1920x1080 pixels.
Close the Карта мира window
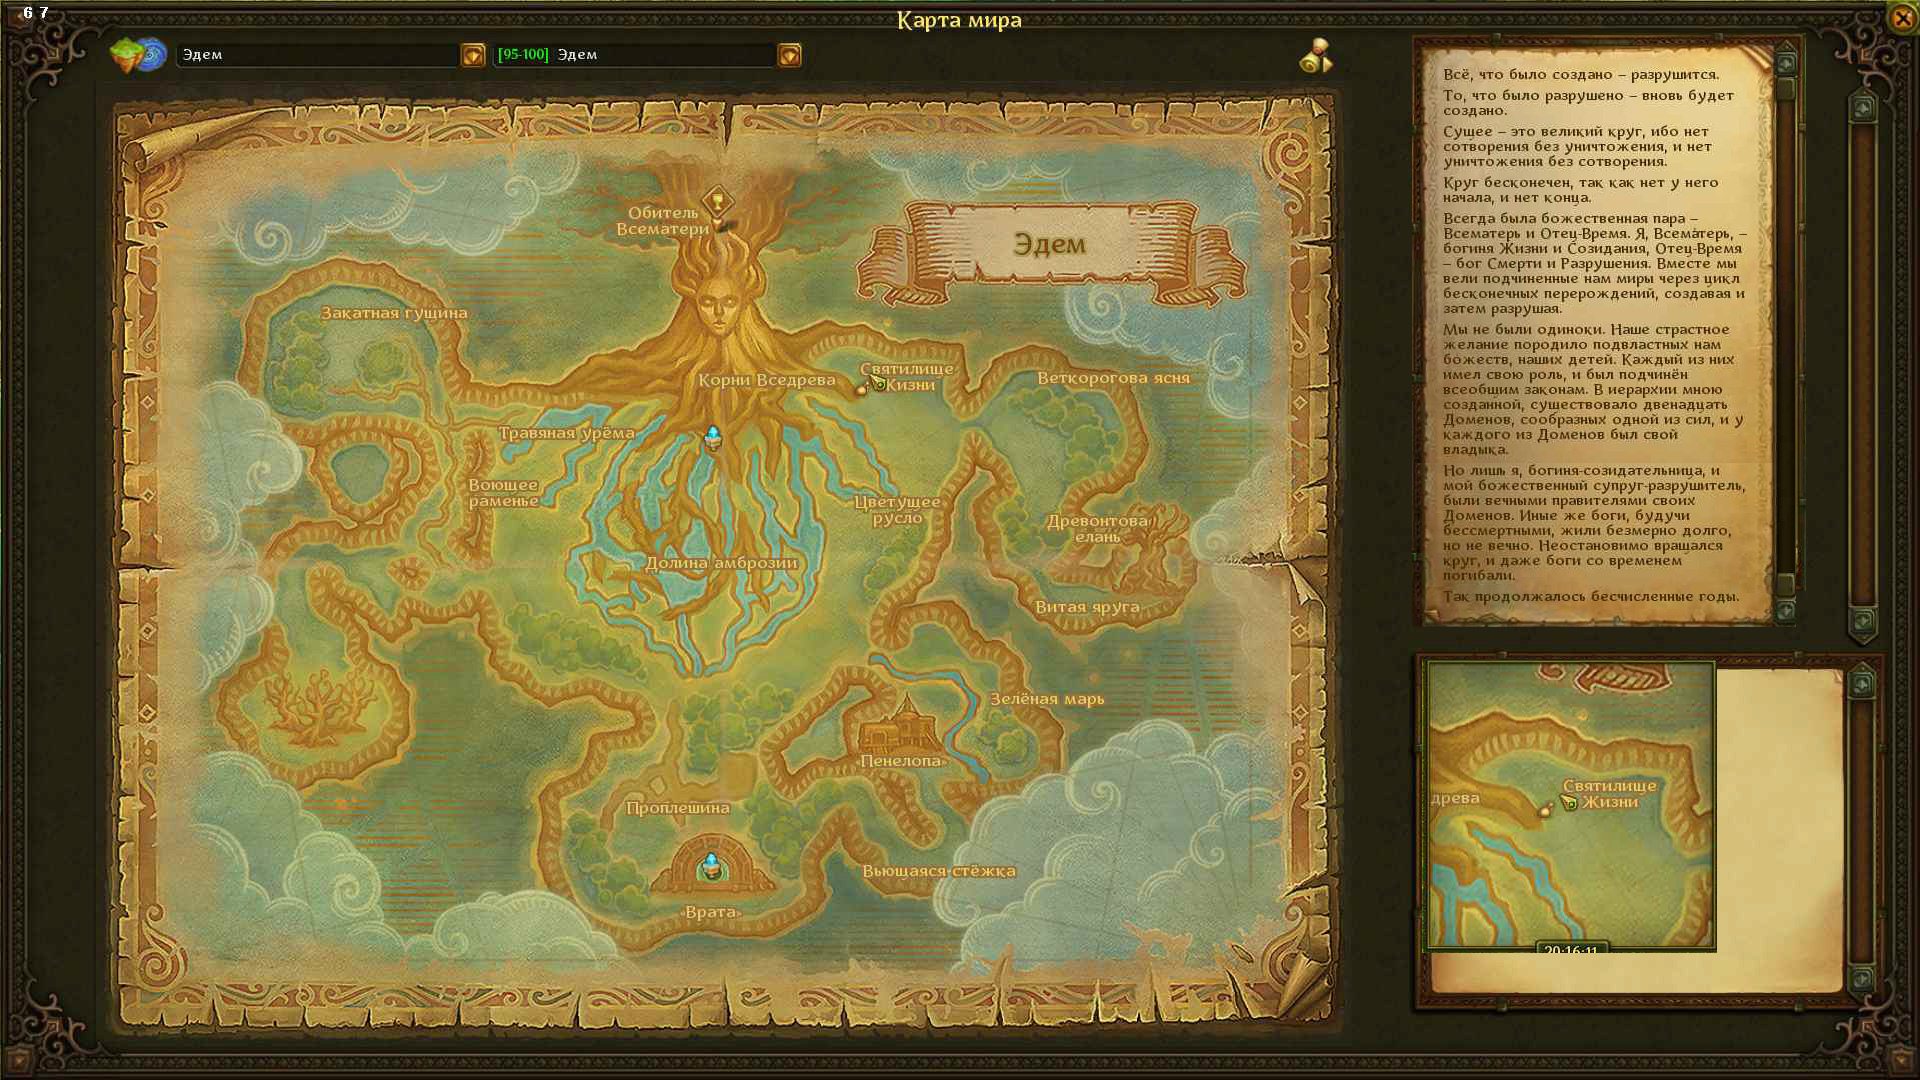tap(1901, 18)
